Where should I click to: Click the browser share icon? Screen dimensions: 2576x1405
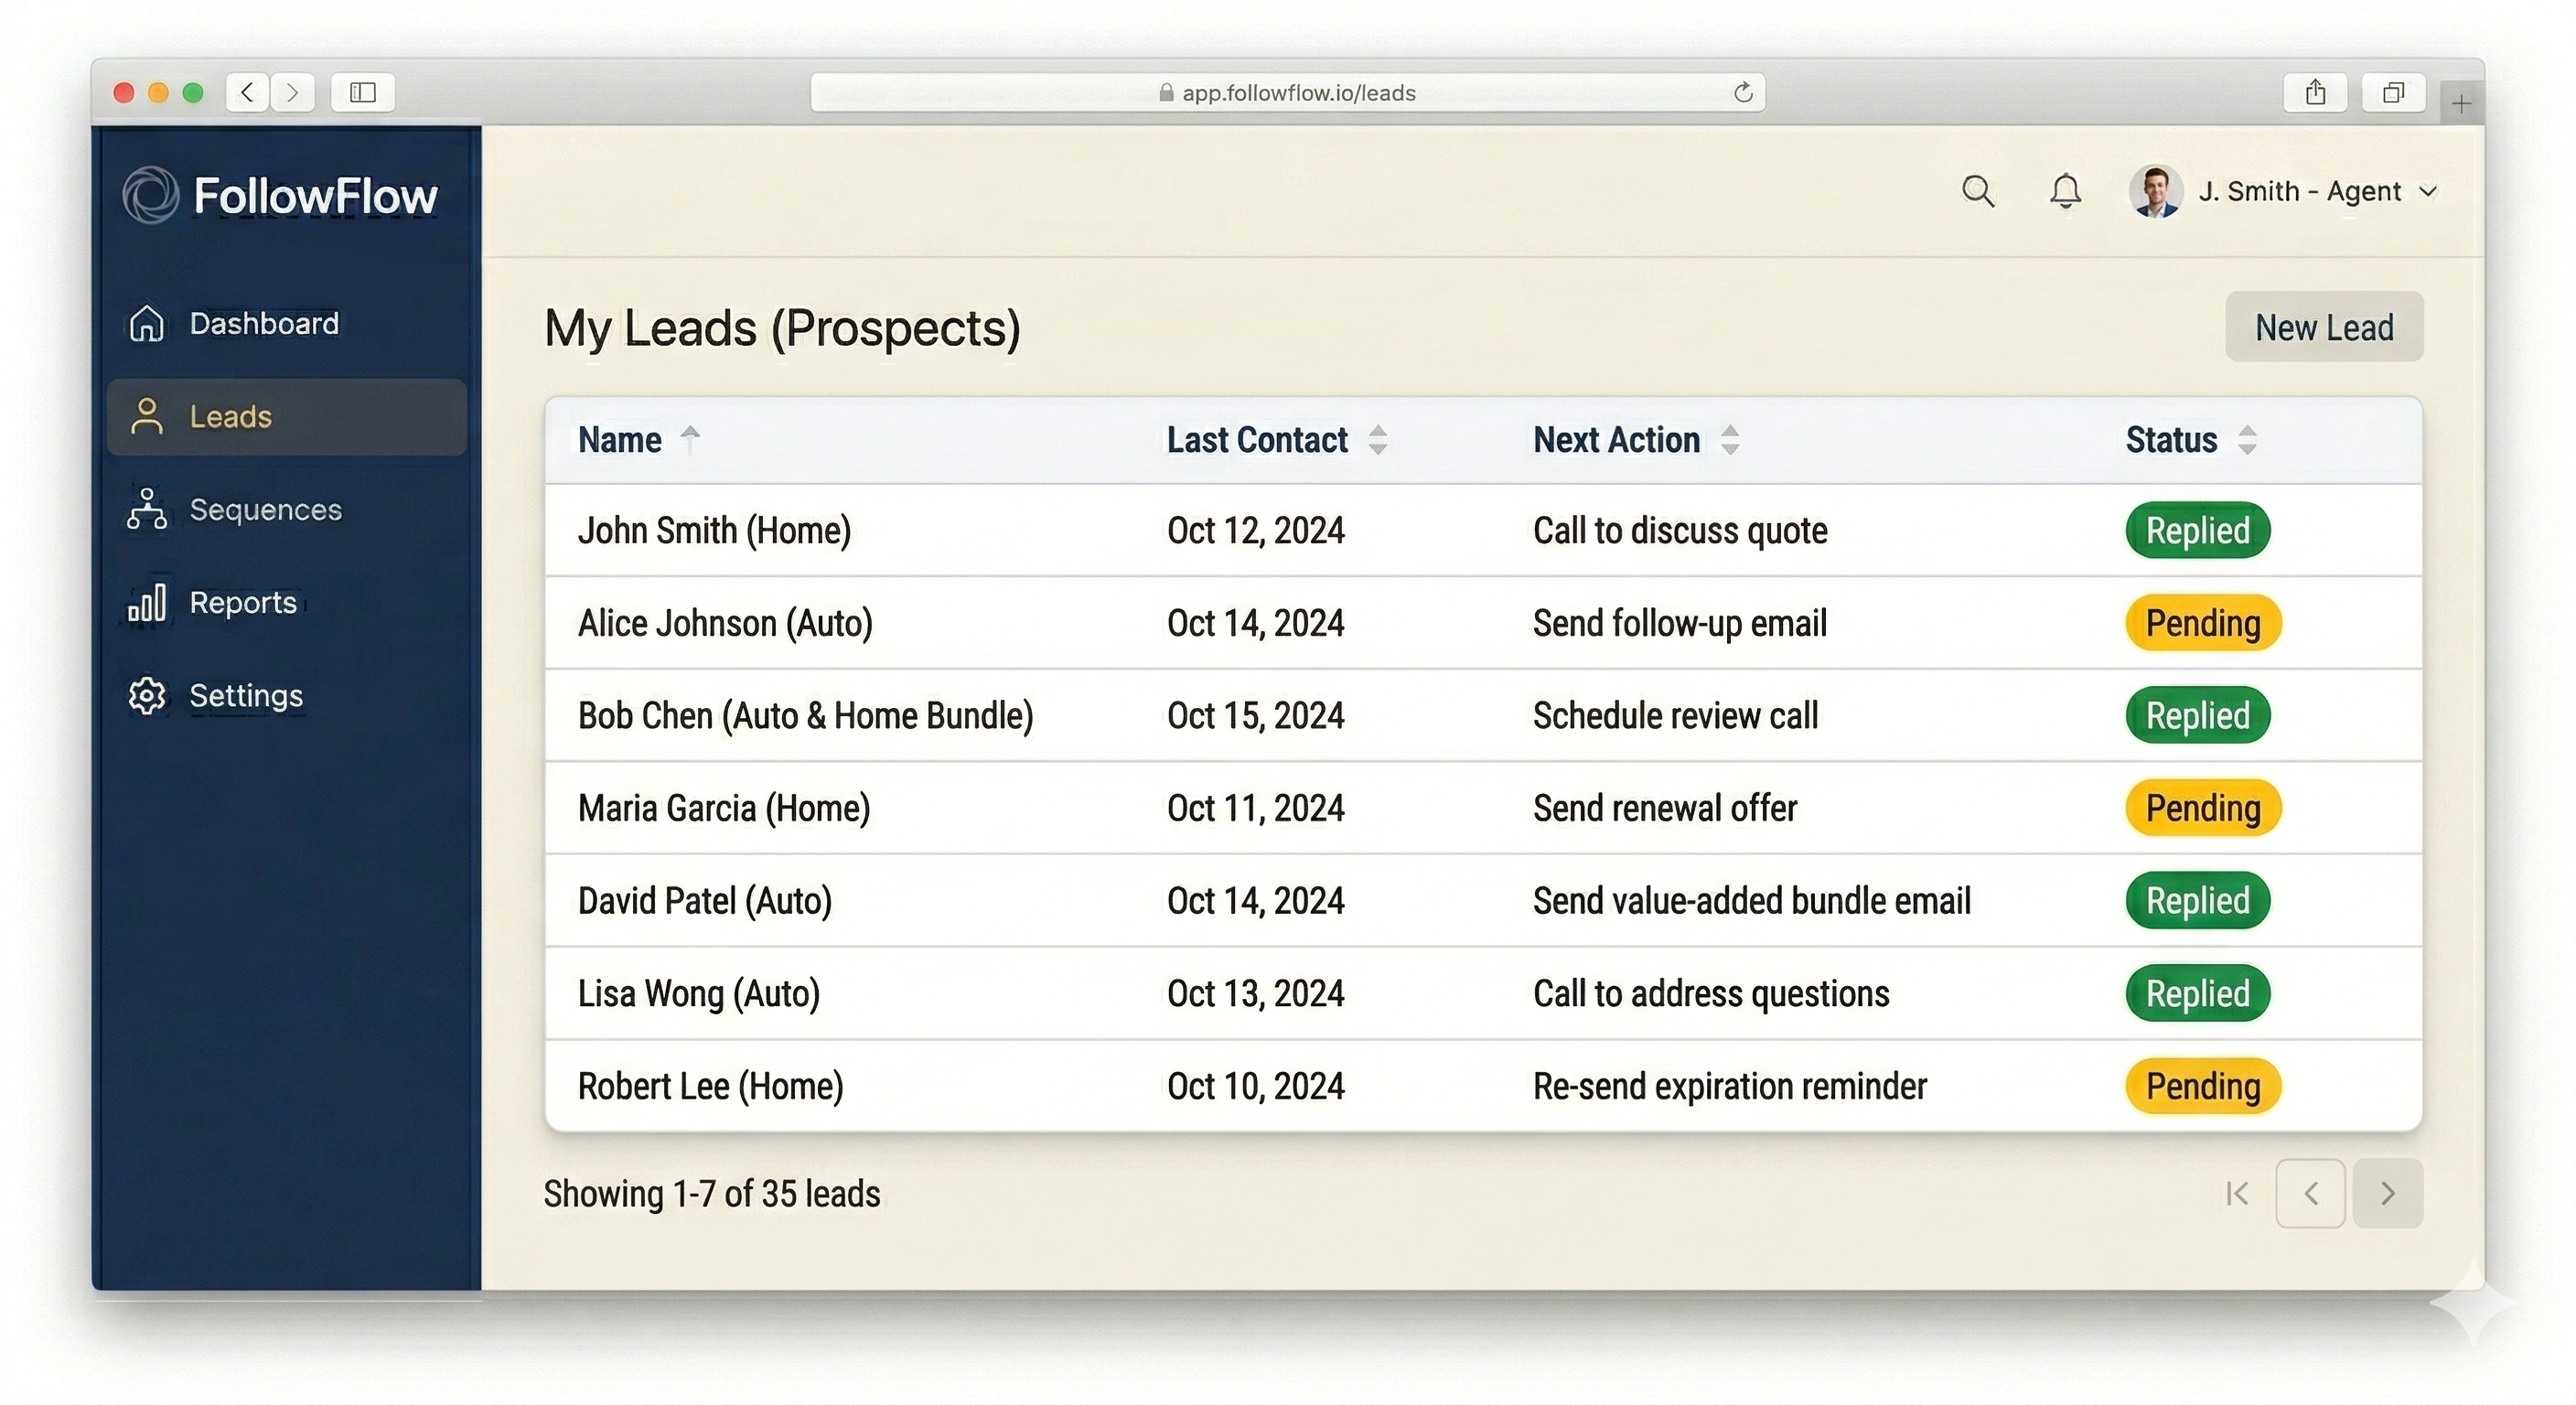tap(2315, 93)
